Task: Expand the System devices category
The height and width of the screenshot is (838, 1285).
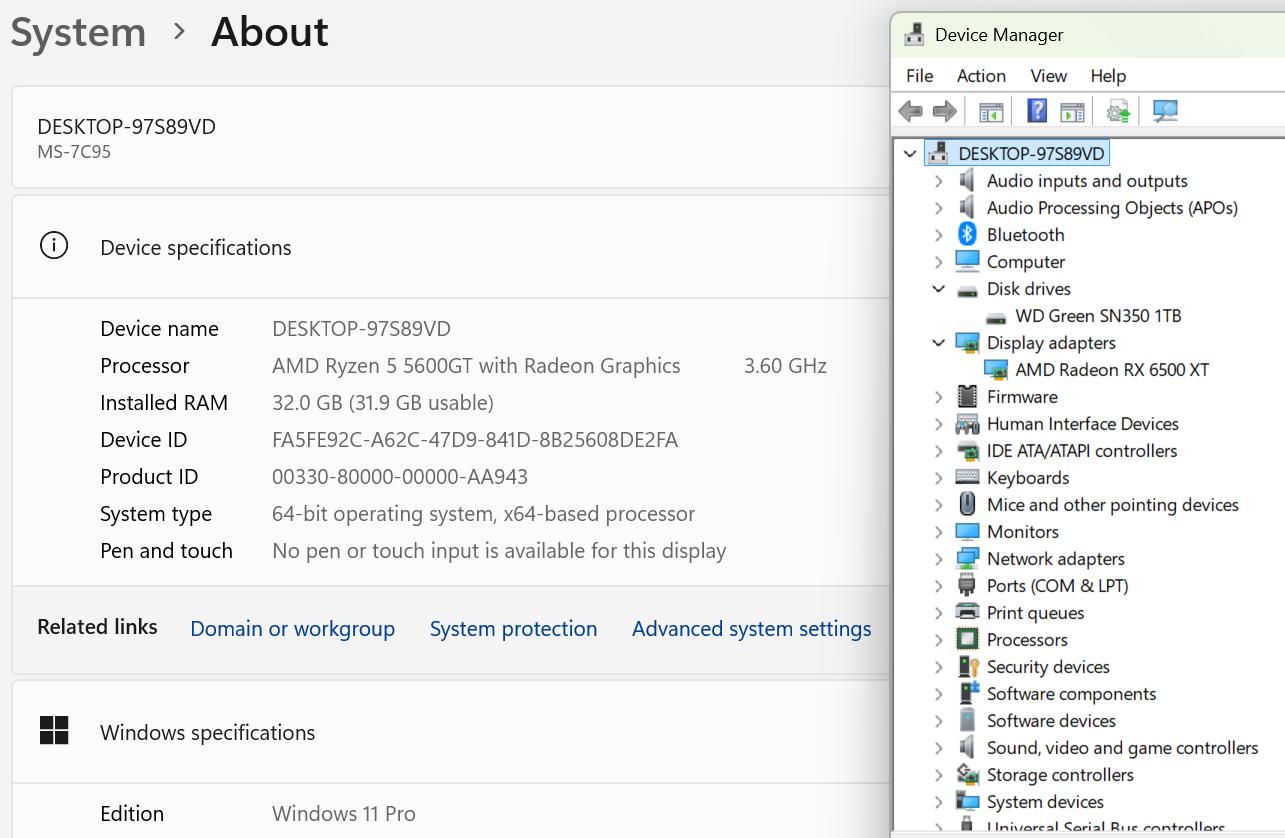Action: pyautogui.click(x=938, y=802)
